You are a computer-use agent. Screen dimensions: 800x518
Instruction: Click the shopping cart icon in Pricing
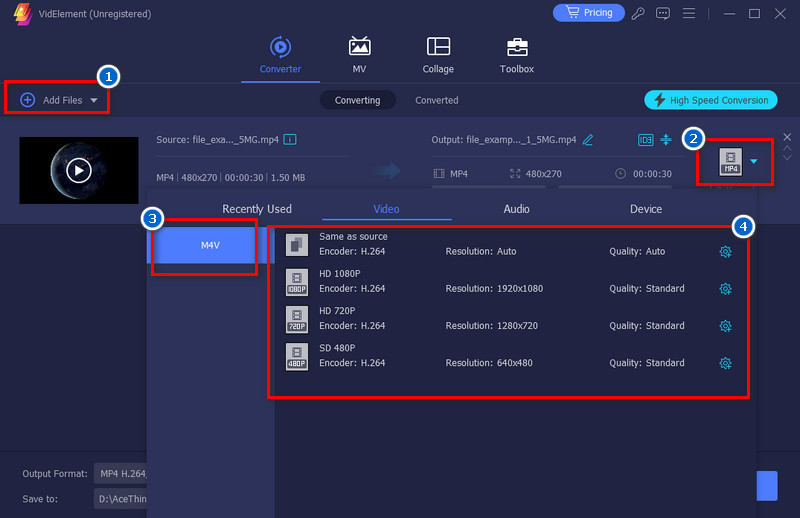[573, 12]
